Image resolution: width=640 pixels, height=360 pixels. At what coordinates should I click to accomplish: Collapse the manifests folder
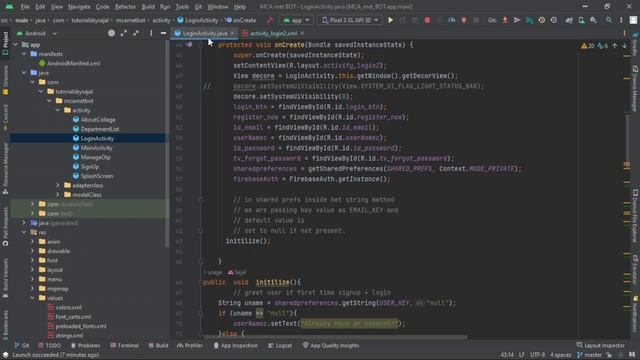[24, 54]
